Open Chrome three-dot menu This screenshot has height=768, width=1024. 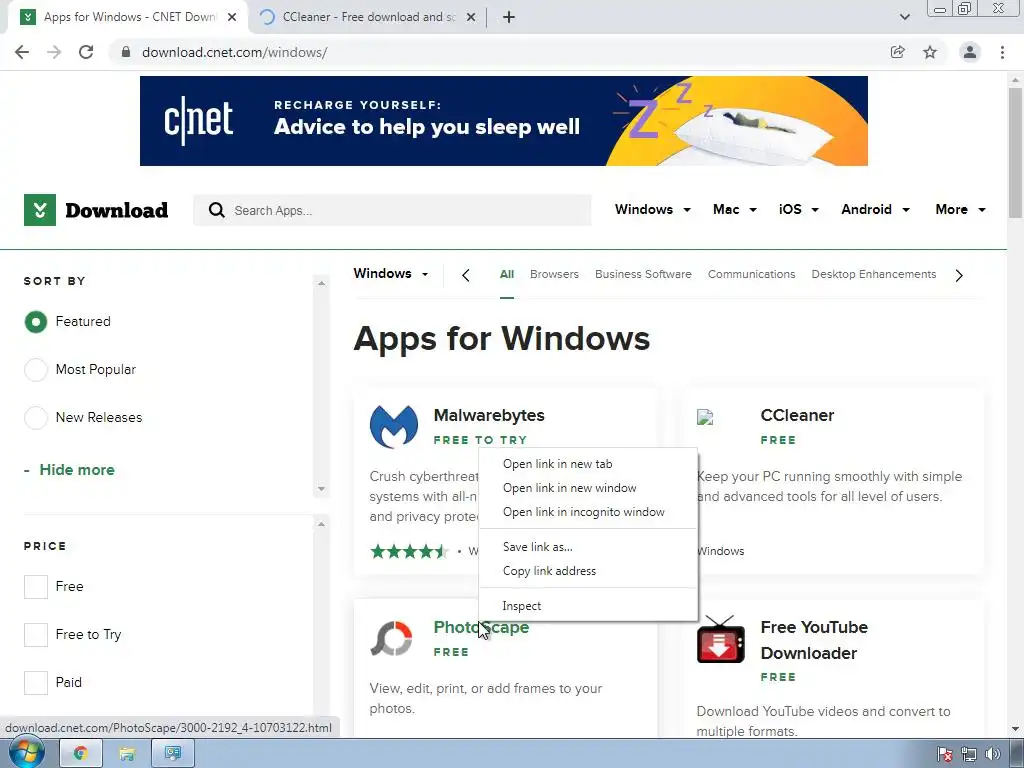(1002, 52)
